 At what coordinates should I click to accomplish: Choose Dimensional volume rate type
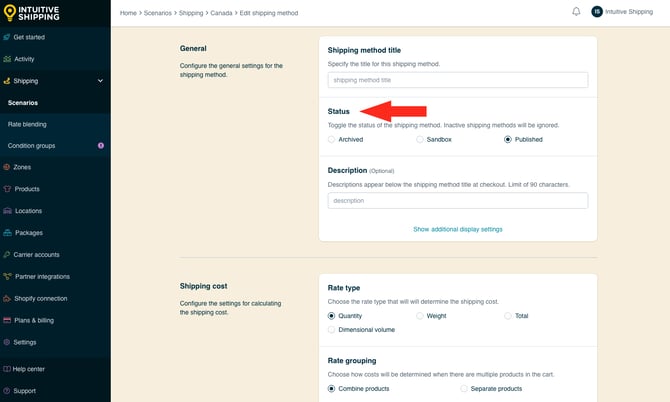331,329
